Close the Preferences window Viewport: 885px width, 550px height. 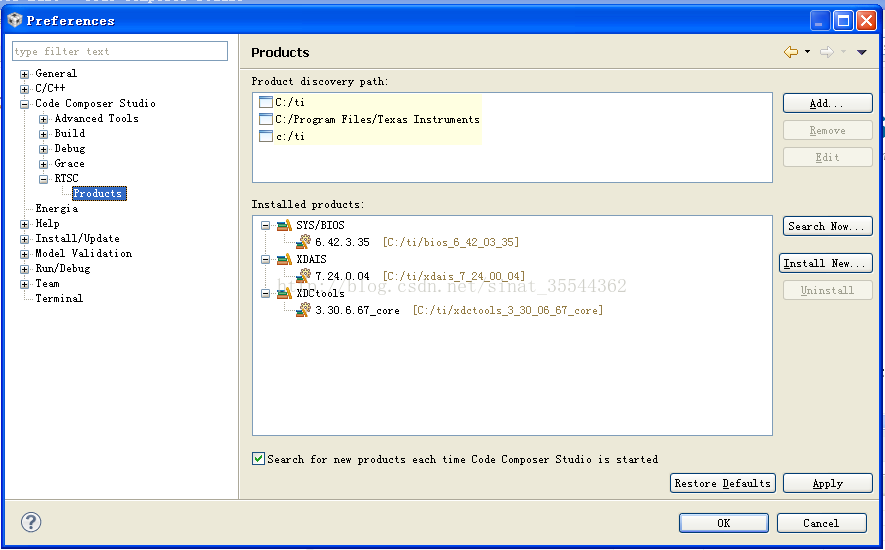point(866,21)
